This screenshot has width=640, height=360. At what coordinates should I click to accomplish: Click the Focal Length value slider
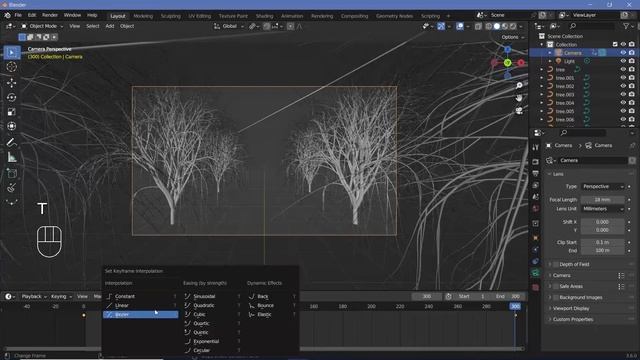click(603, 200)
